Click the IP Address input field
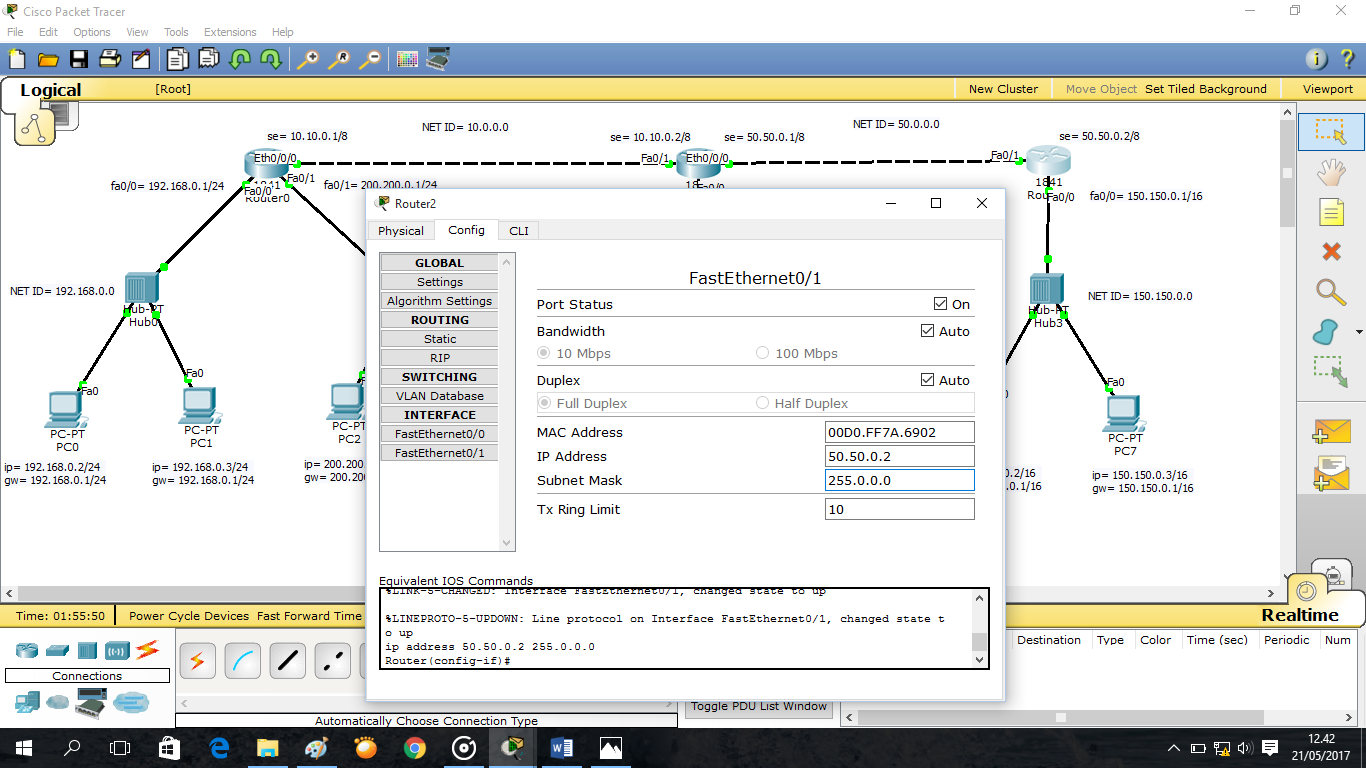 pos(900,456)
